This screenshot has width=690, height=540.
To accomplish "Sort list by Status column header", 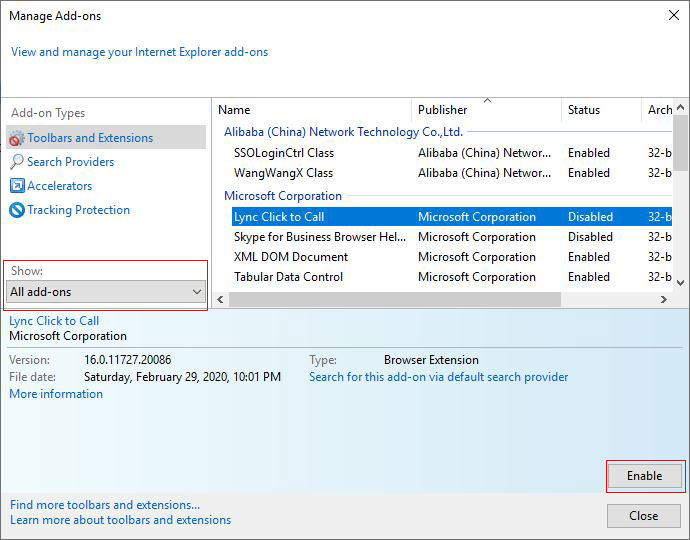I will coord(601,110).
